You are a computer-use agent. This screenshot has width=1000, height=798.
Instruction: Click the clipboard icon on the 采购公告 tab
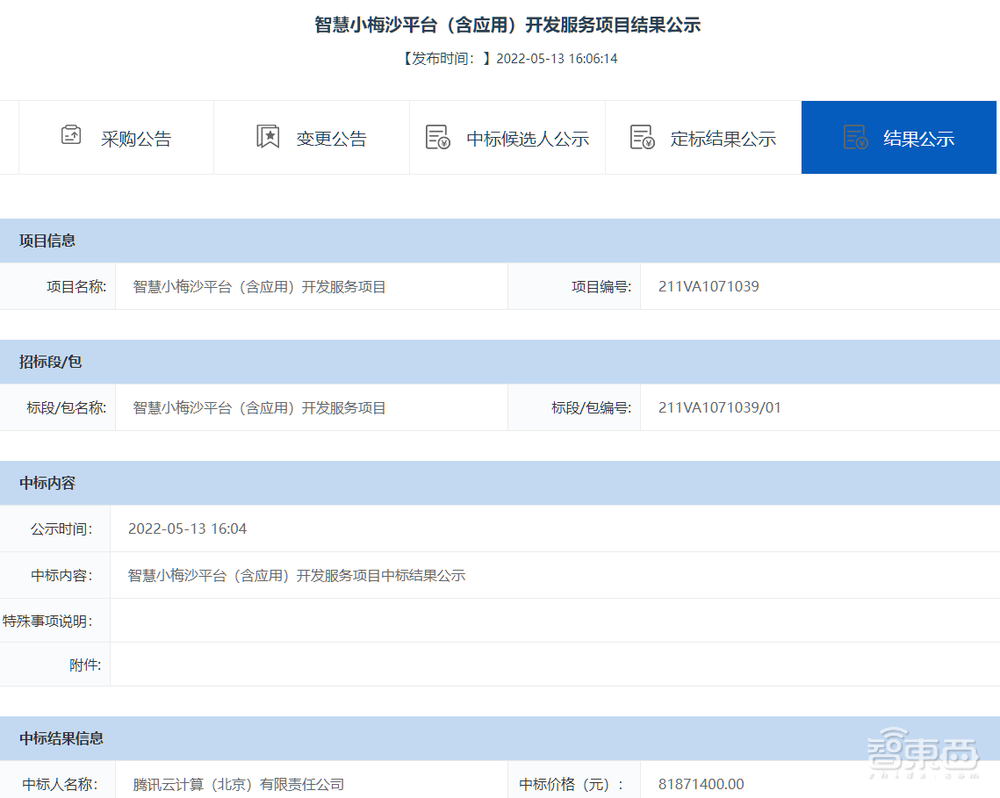point(70,134)
